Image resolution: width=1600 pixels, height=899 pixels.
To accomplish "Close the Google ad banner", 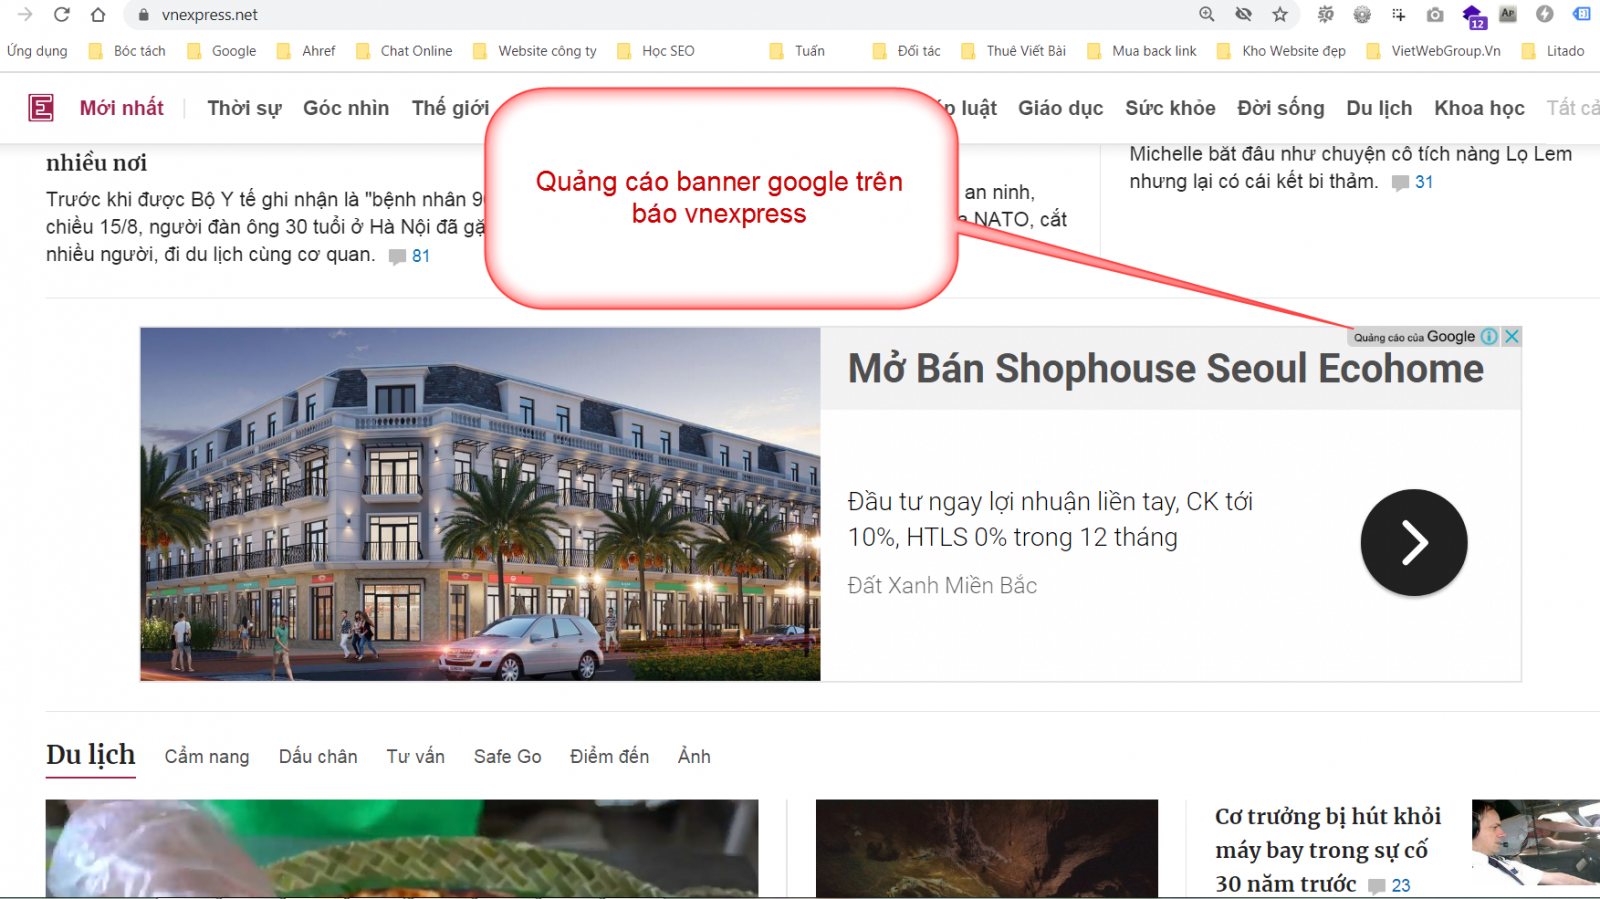I will tap(1512, 337).
